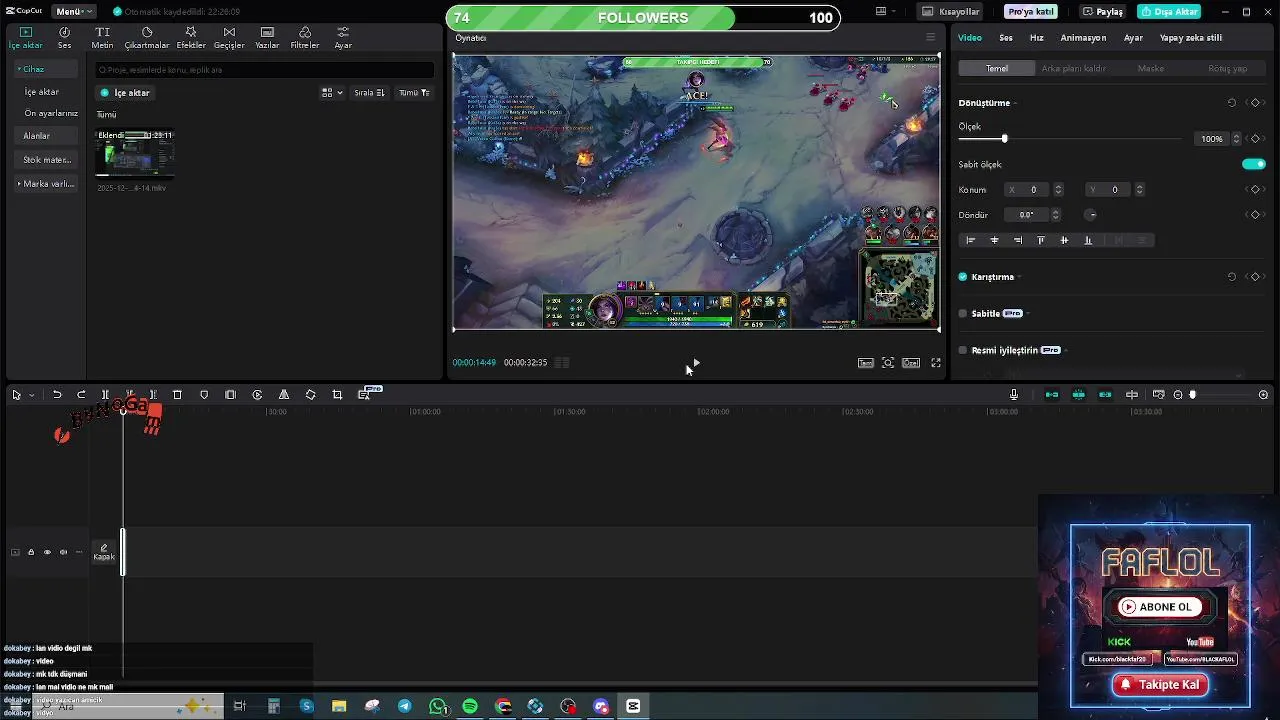Click the rotate icon in timeline toolbar
The image size is (1280, 720).
click(x=311, y=395)
